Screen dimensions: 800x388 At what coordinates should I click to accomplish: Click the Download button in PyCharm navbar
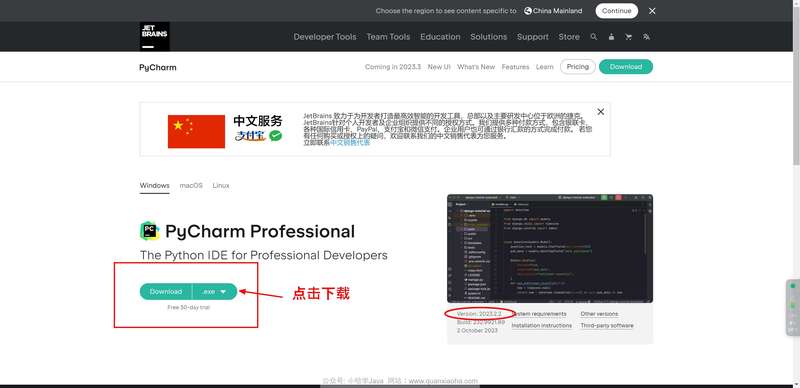(x=626, y=67)
